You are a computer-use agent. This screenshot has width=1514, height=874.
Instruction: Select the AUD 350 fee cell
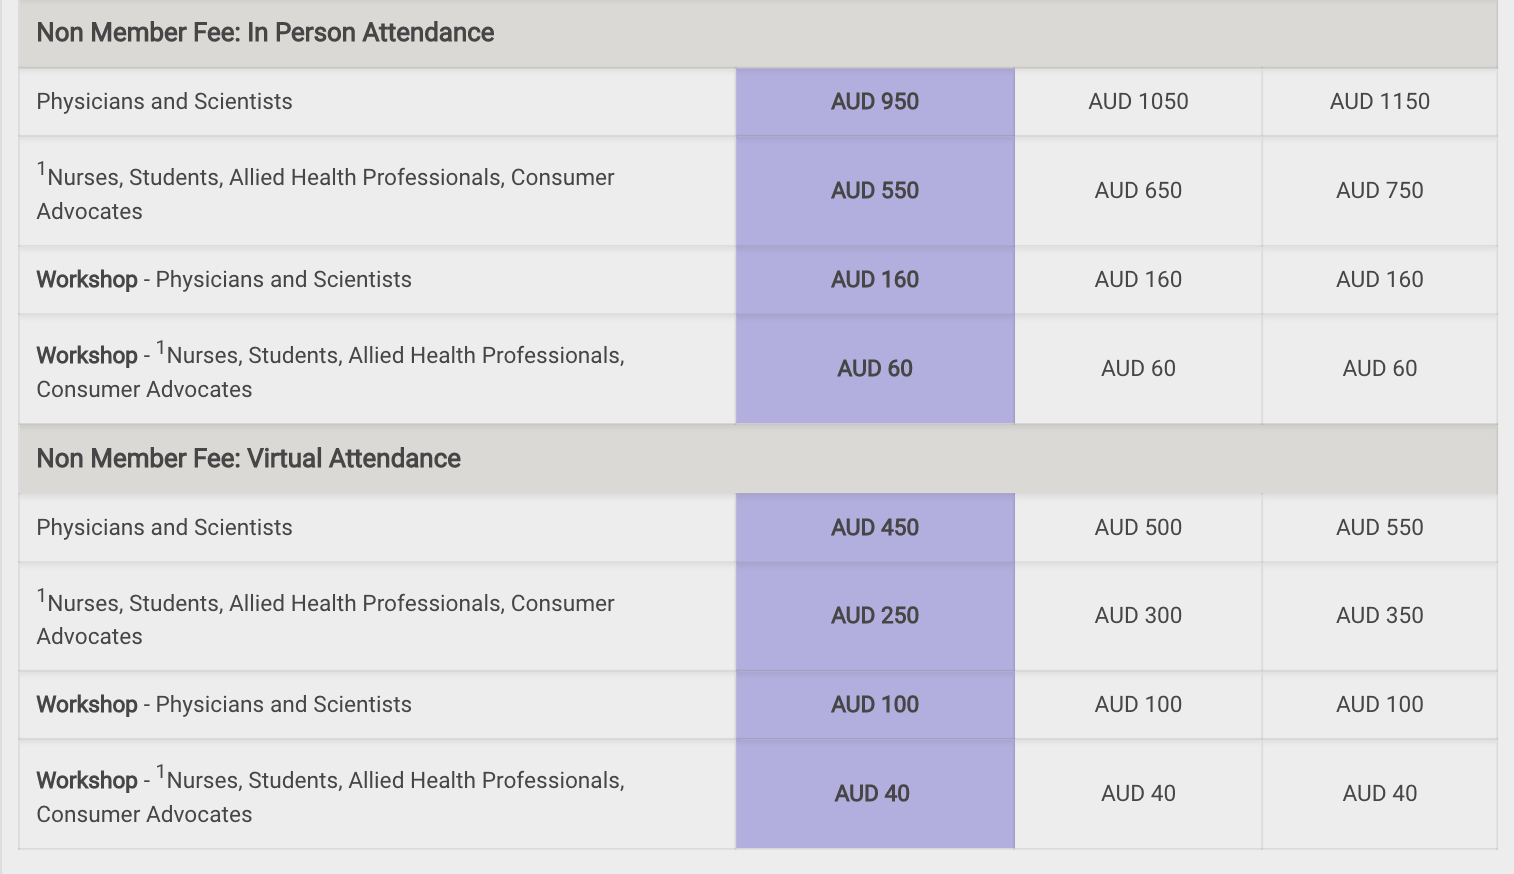click(x=1379, y=616)
